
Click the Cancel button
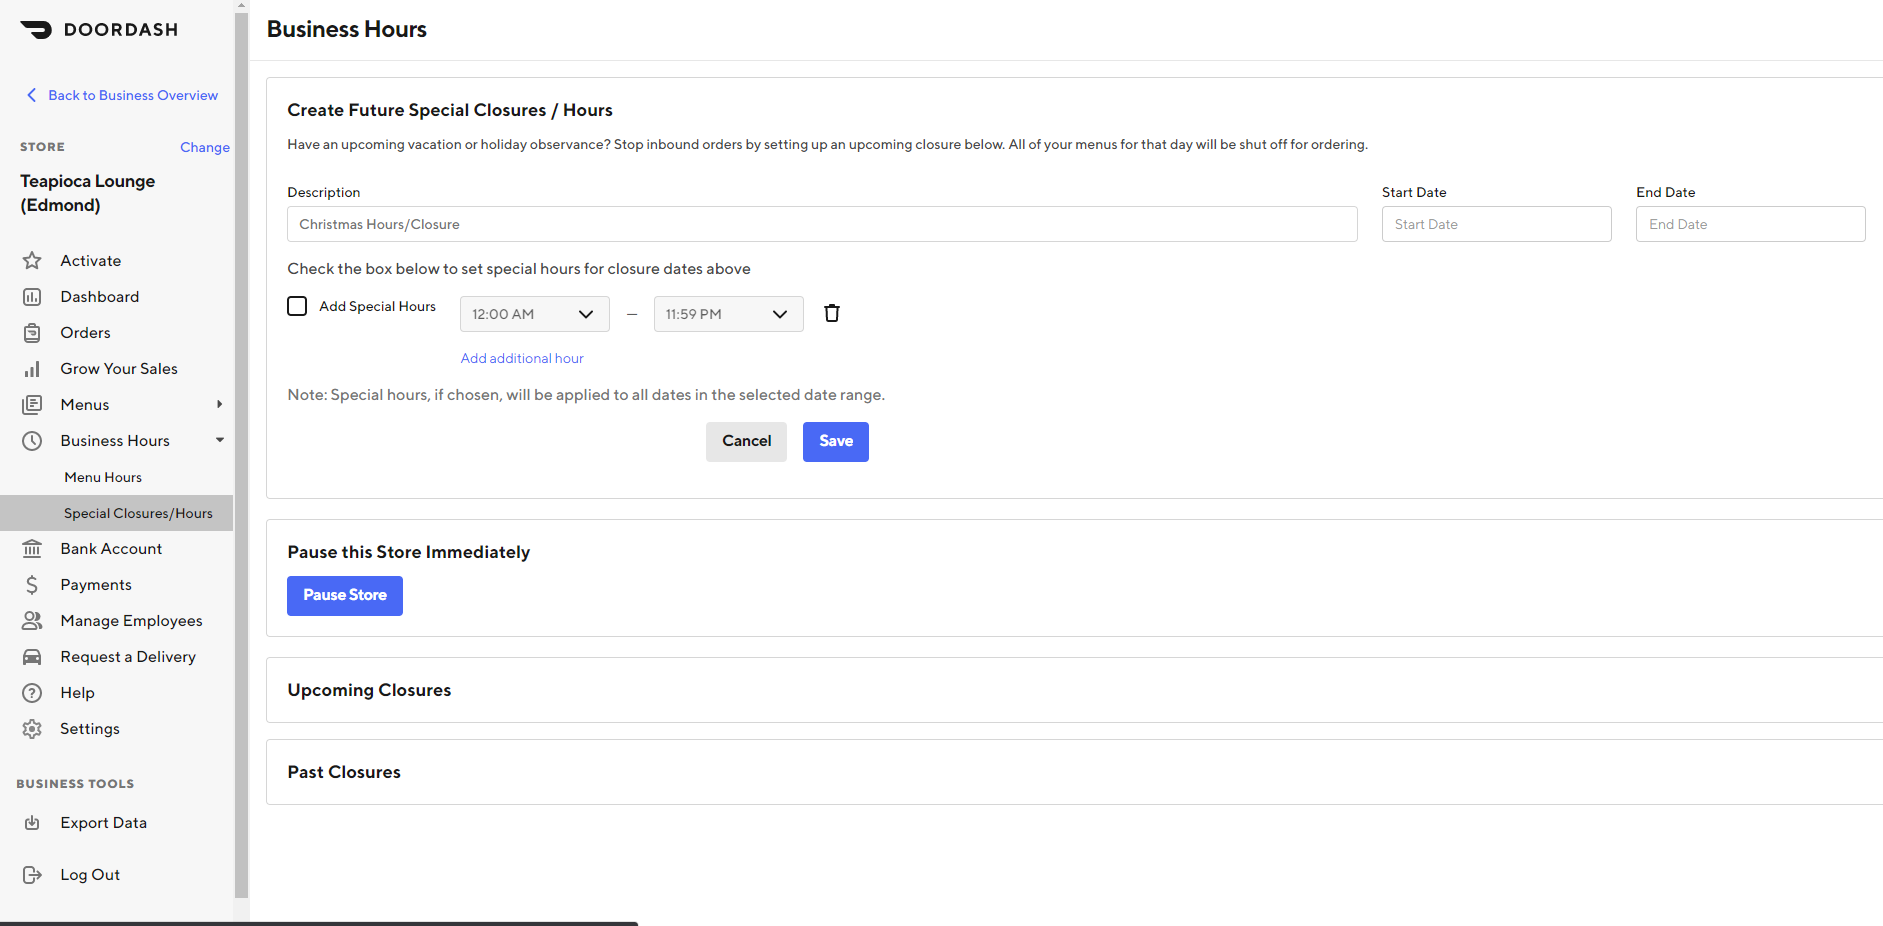click(x=747, y=441)
